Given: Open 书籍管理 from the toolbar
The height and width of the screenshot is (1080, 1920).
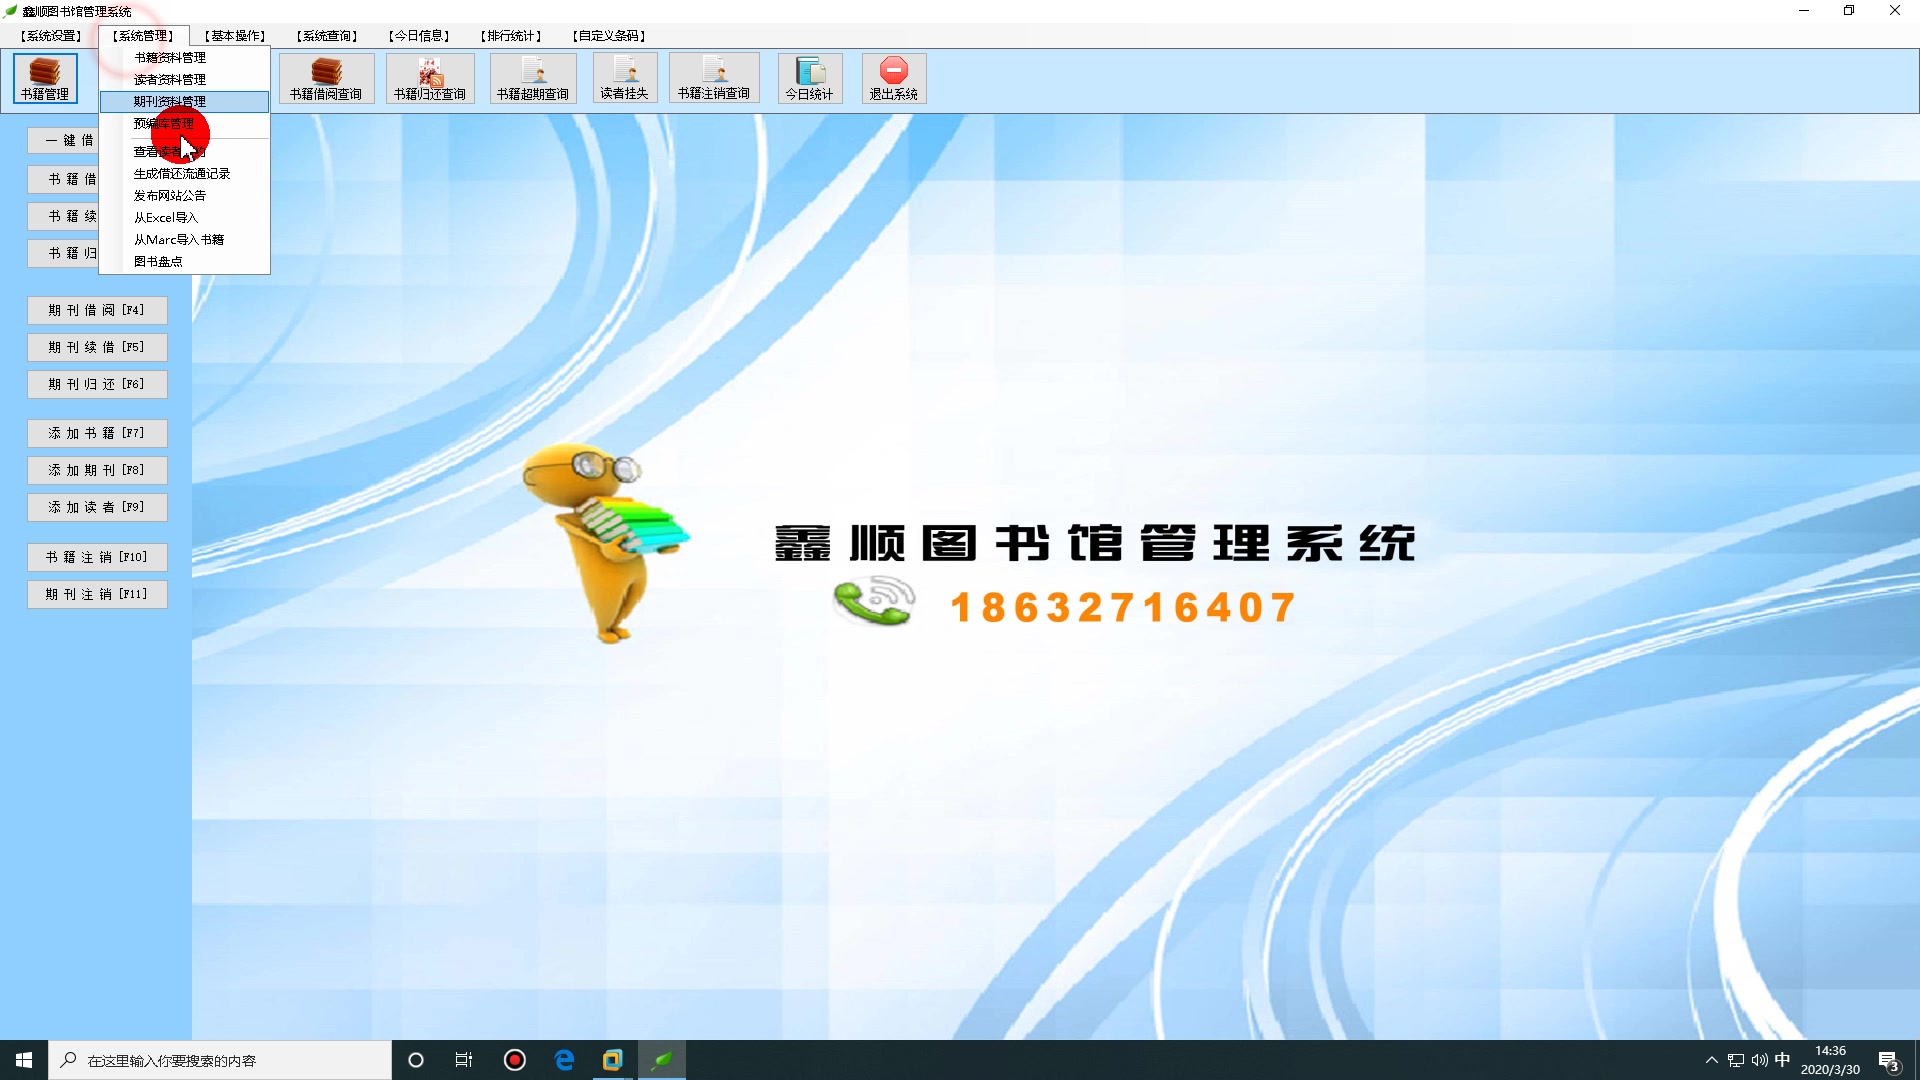Looking at the screenshot, I should (45, 78).
